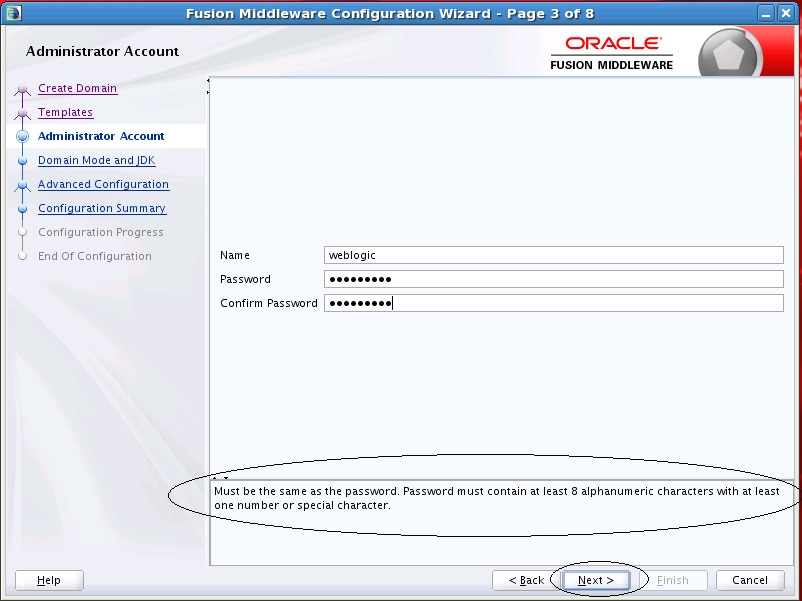Click the sidebar splitter collapse arrows

coord(208,86)
